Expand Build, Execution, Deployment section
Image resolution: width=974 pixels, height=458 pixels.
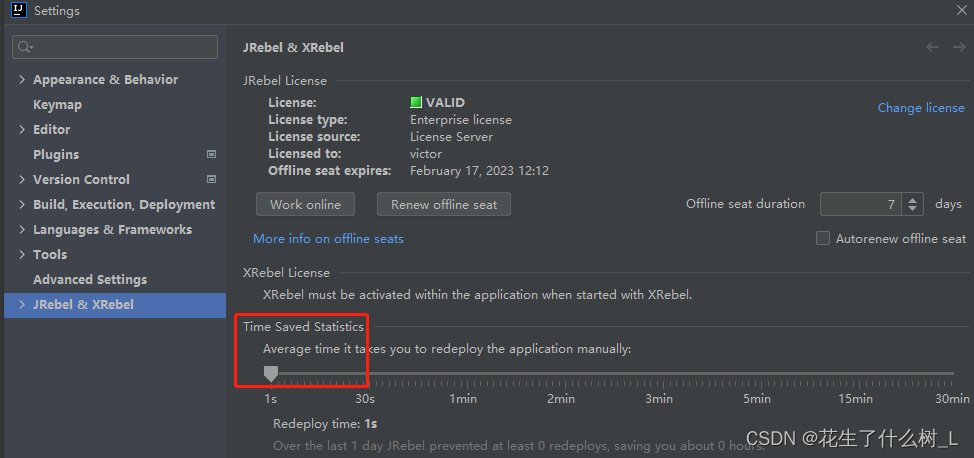click(23, 204)
